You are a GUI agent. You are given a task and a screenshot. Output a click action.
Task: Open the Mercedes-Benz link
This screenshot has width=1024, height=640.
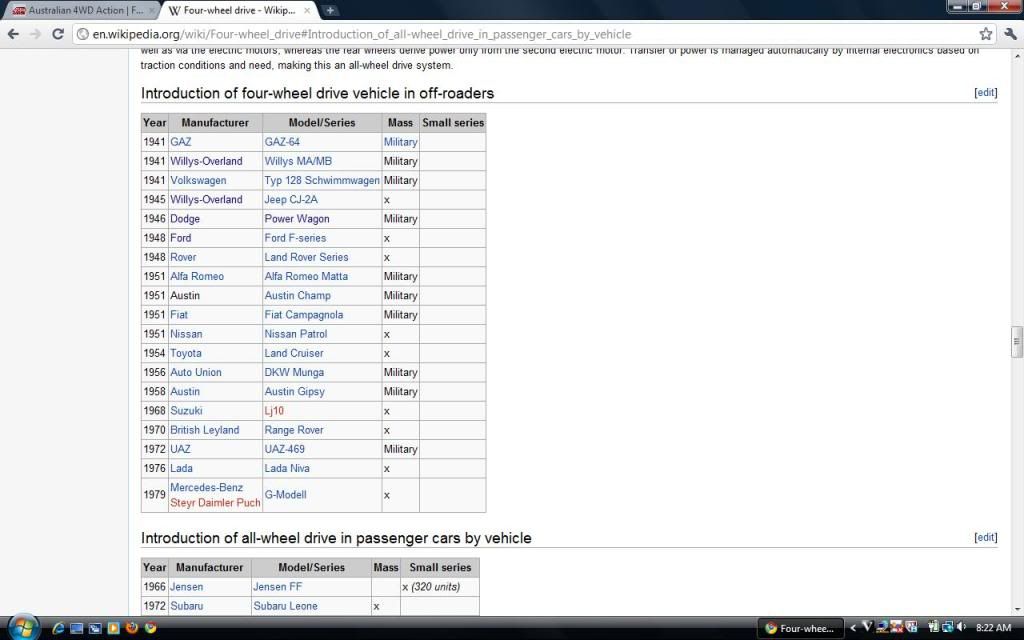206,487
